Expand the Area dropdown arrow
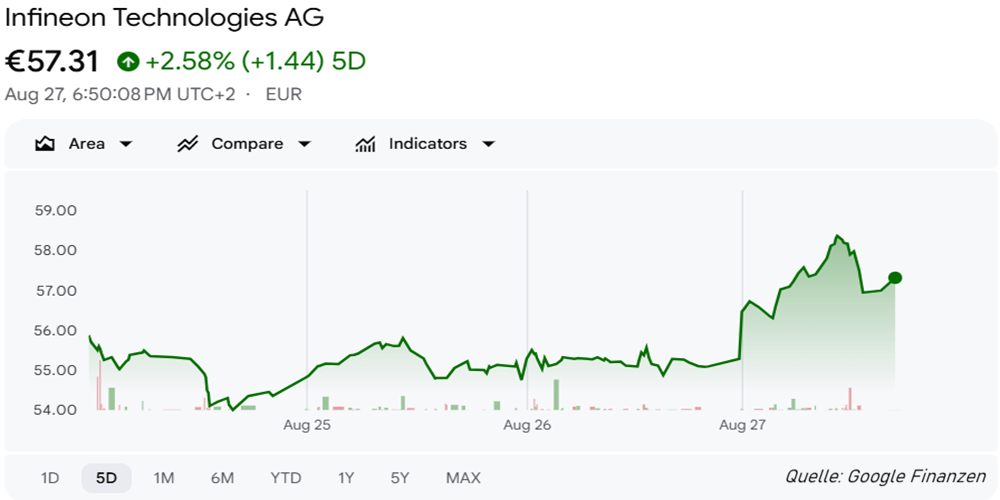Viewport: 1000px width, 500px height. tap(126, 144)
